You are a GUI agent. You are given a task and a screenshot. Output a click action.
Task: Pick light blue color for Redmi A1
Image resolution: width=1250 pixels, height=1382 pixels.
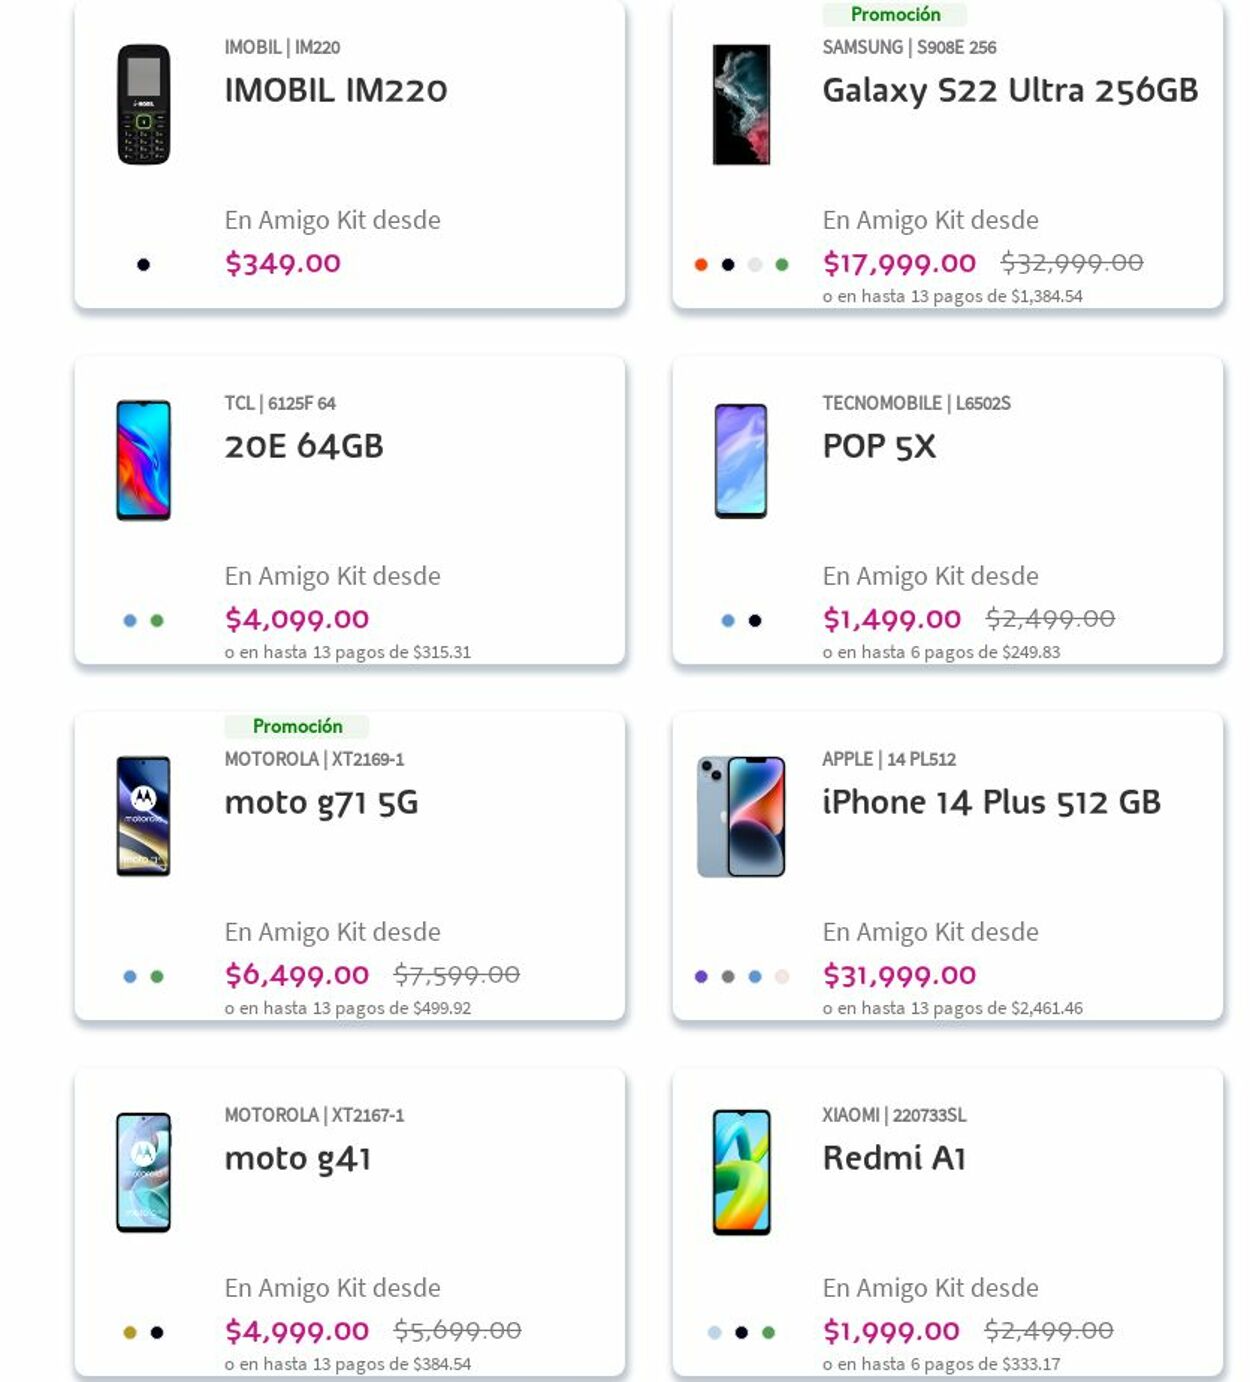coord(714,1333)
